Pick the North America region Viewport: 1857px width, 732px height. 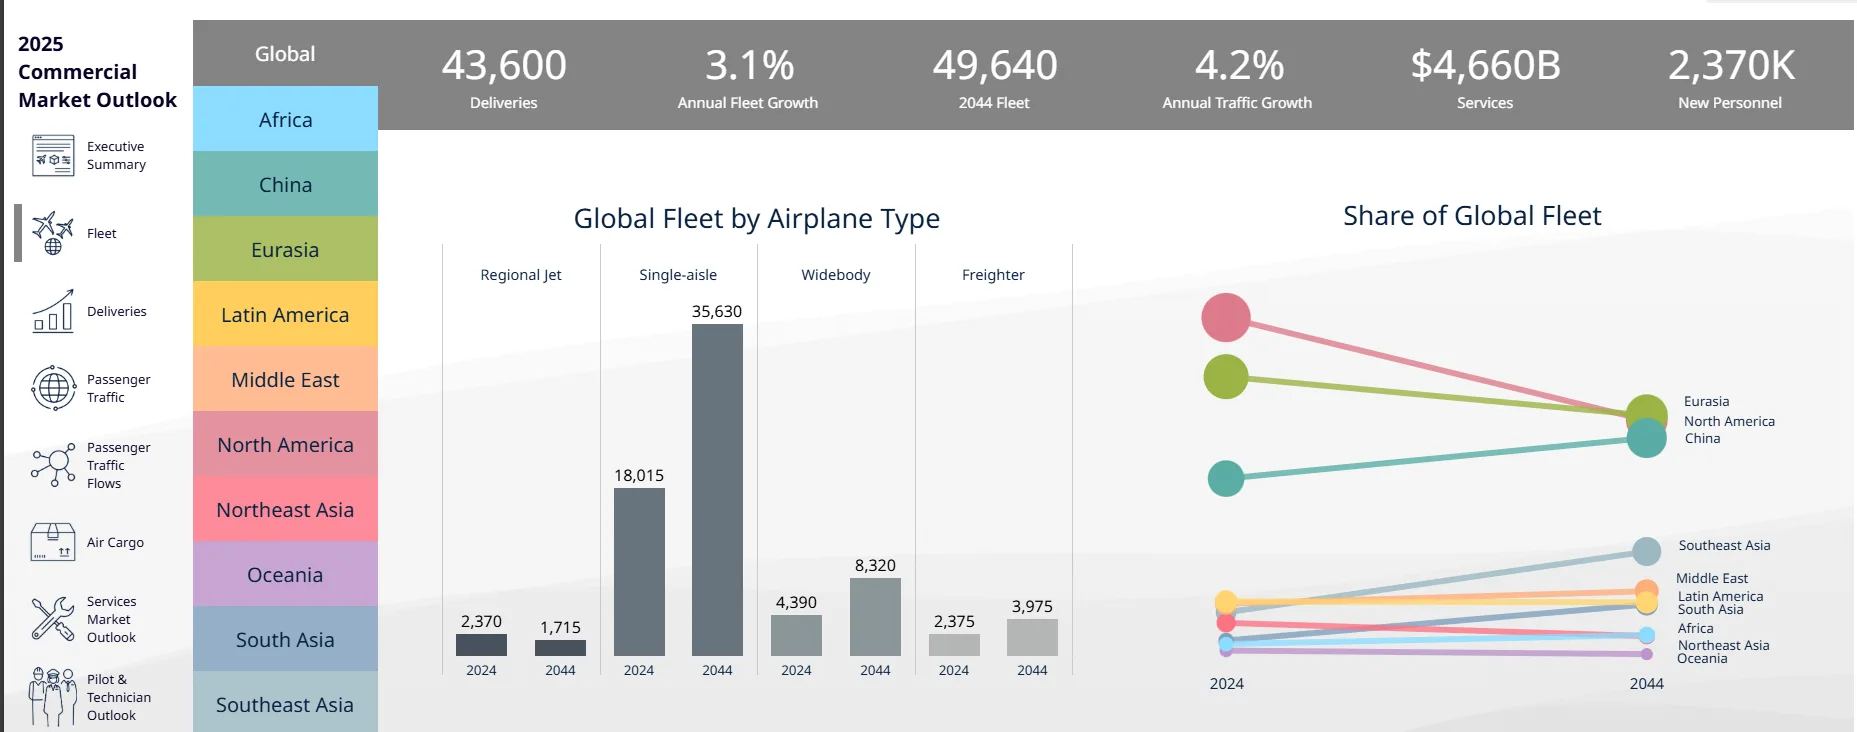pos(285,444)
